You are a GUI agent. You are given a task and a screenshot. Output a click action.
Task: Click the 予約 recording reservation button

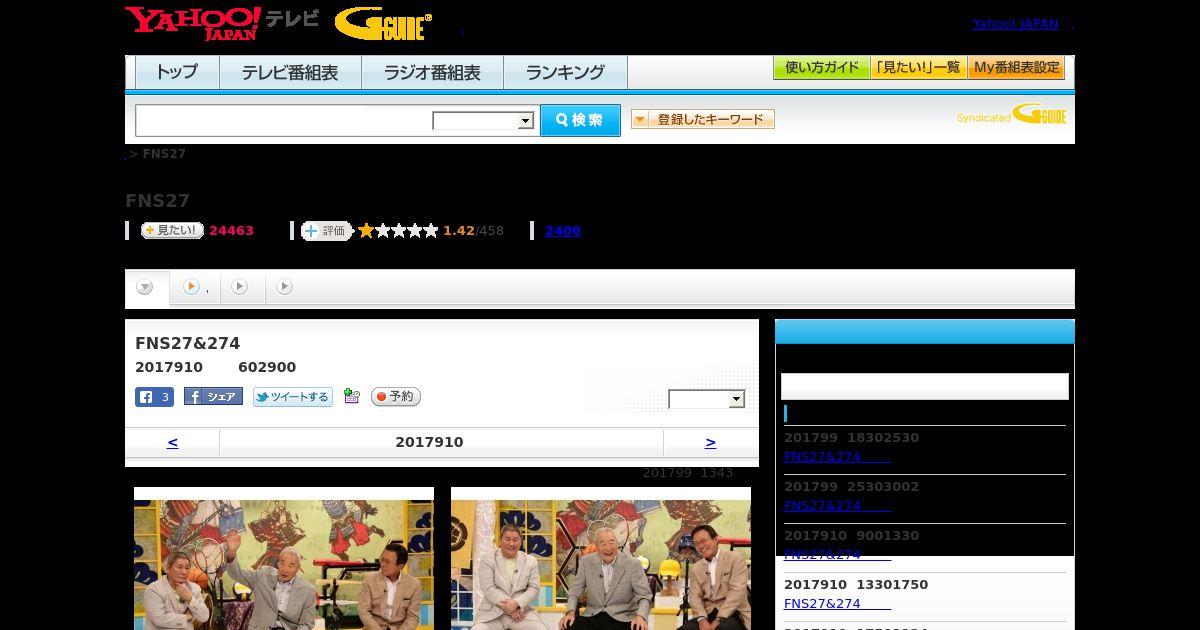tap(396, 397)
